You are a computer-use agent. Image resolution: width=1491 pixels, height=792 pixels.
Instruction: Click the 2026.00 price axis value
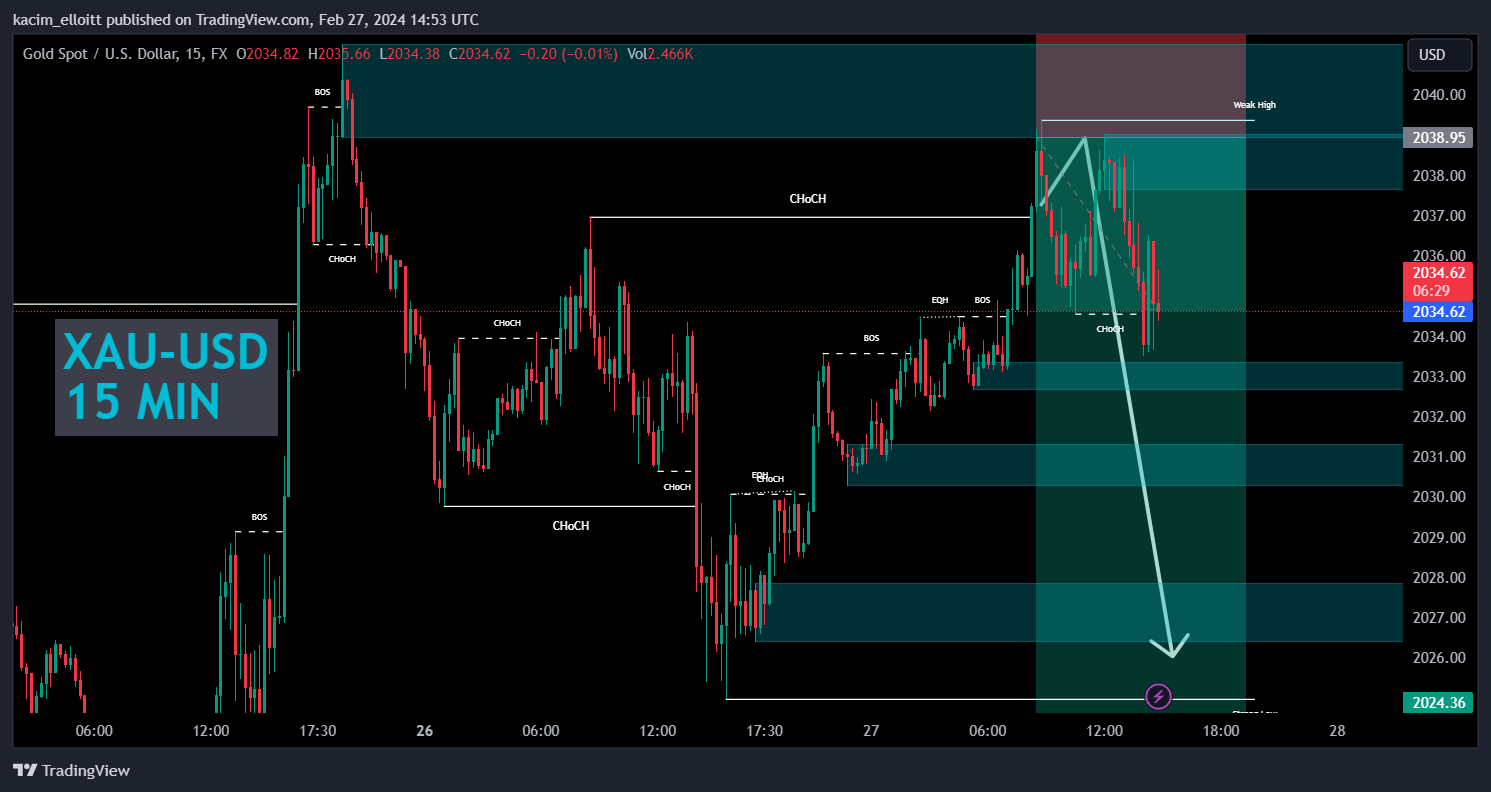[x=1437, y=658]
